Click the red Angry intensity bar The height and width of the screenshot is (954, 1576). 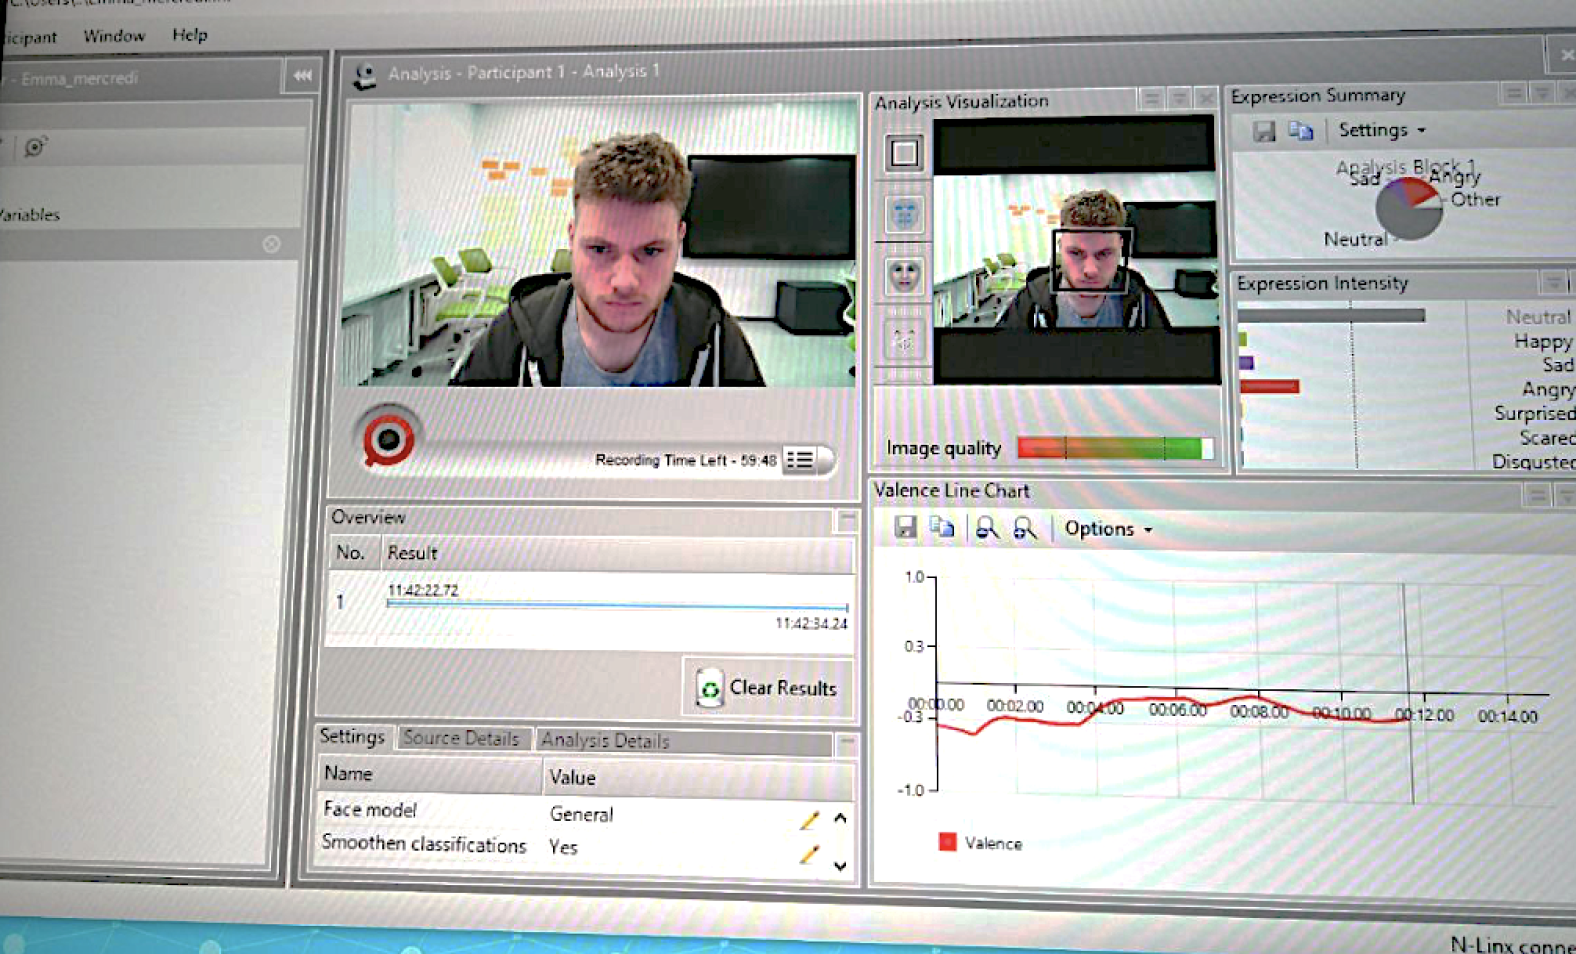tap(1270, 387)
